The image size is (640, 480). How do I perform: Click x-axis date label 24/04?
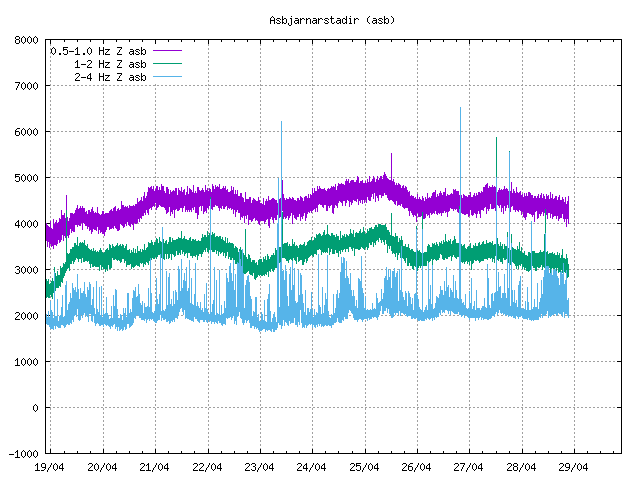311,467
